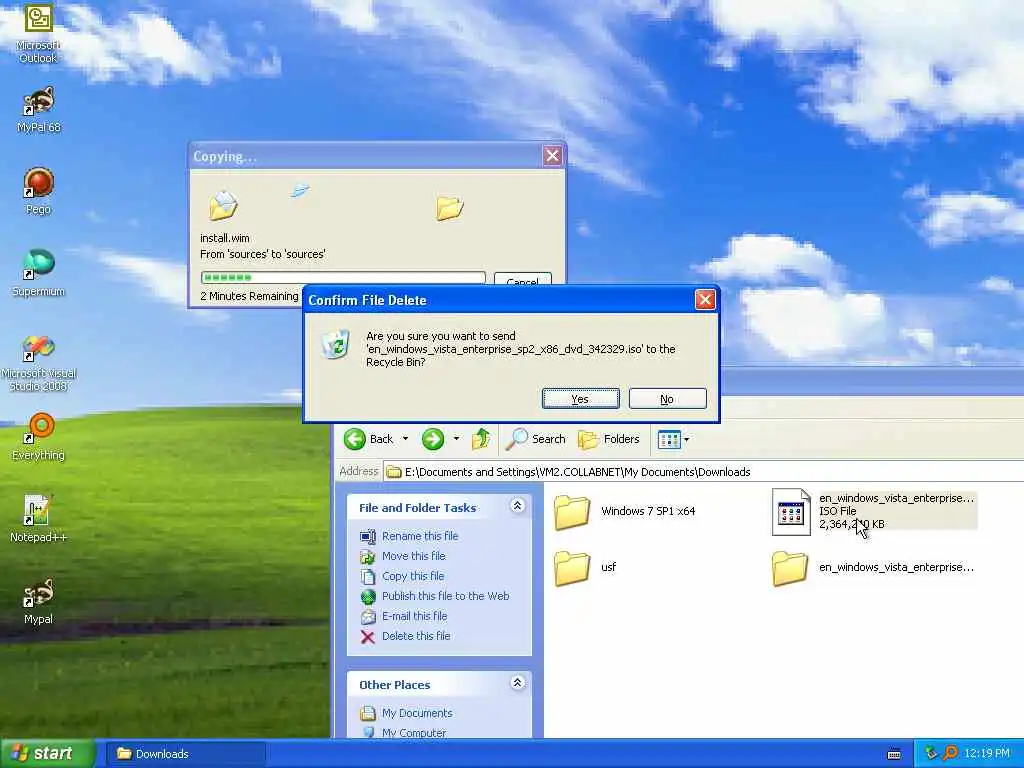
Task: Collapse File and Folder Tasks panel
Action: point(517,506)
